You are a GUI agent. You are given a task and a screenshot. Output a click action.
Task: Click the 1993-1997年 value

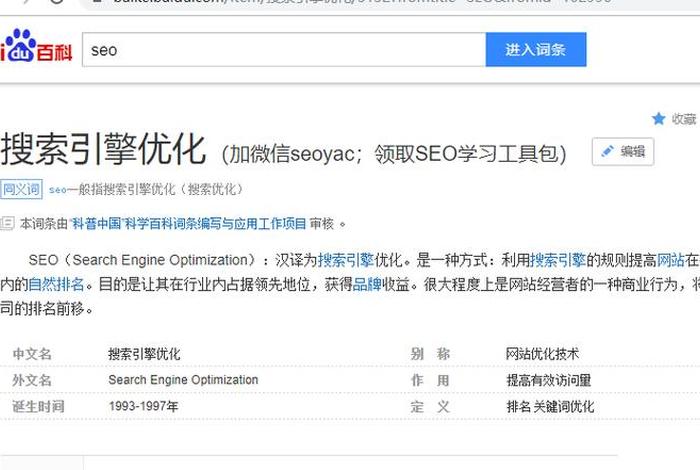[143, 406]
